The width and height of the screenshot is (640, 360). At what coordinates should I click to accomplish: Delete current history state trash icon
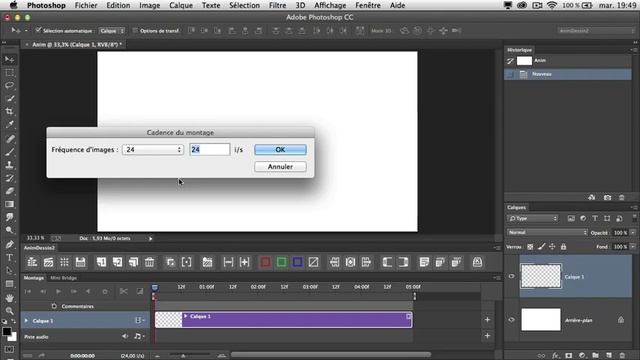click(622, 198)
